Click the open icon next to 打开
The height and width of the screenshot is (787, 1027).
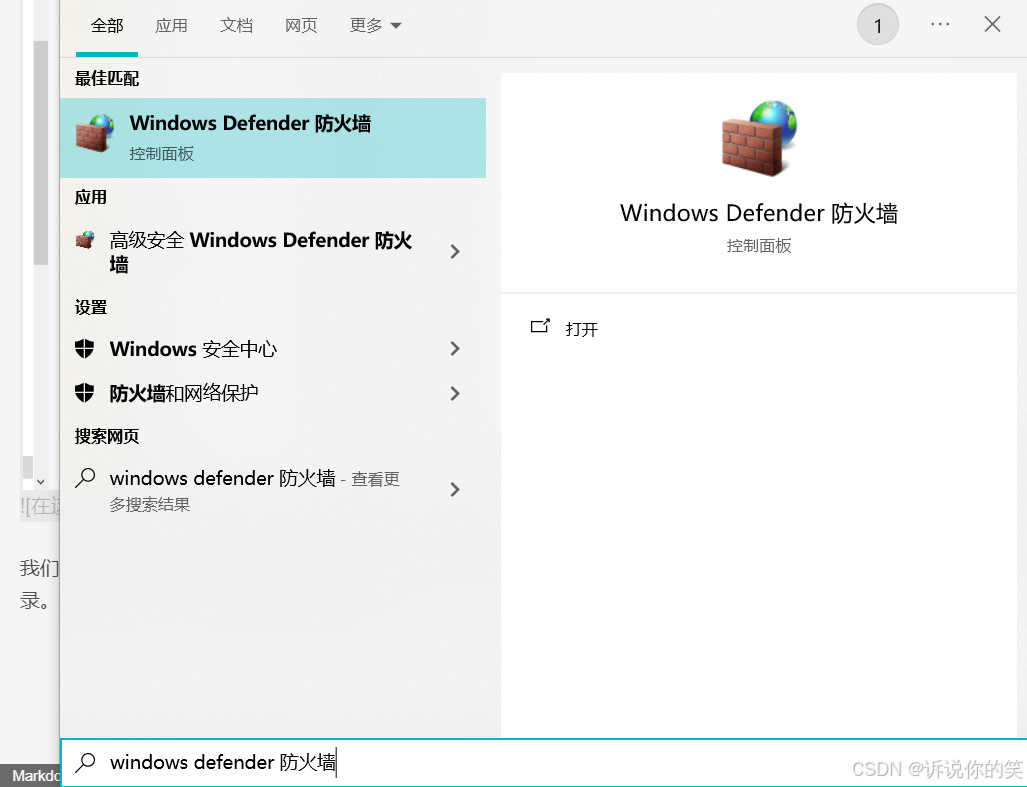click(540, 326)
